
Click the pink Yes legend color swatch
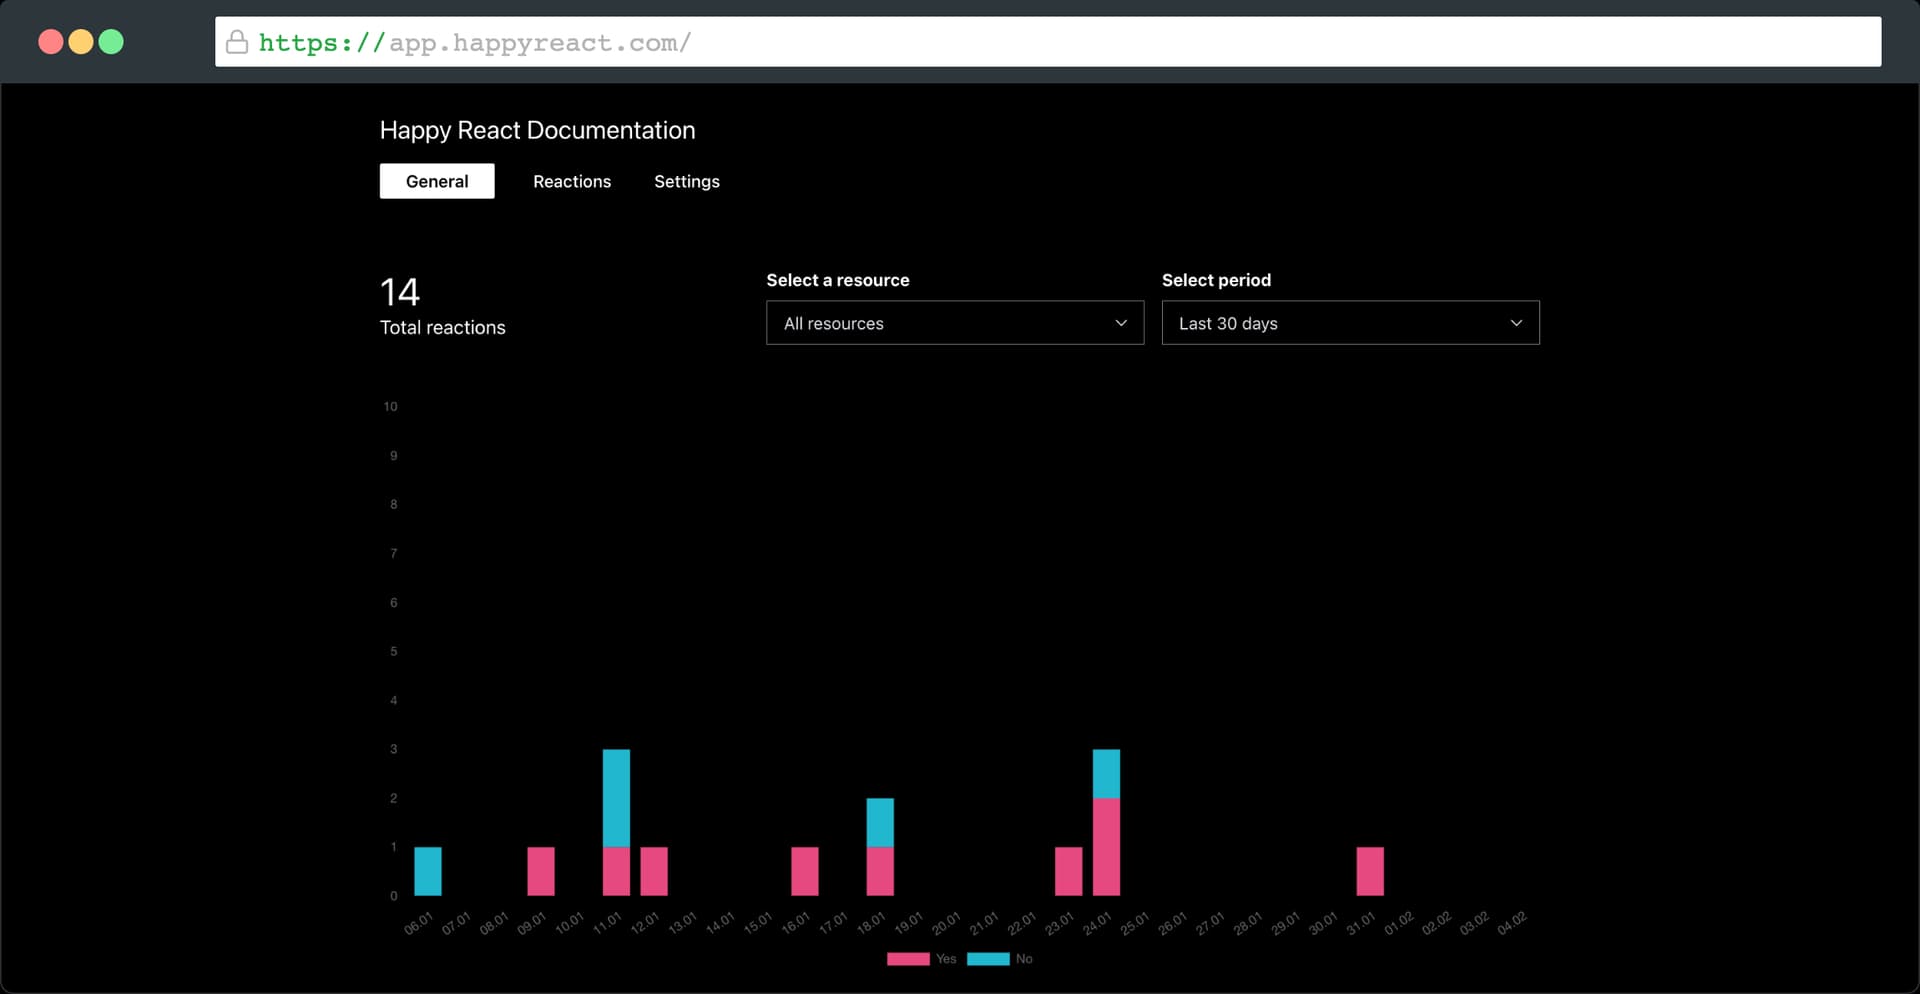(x=908, y=959)
